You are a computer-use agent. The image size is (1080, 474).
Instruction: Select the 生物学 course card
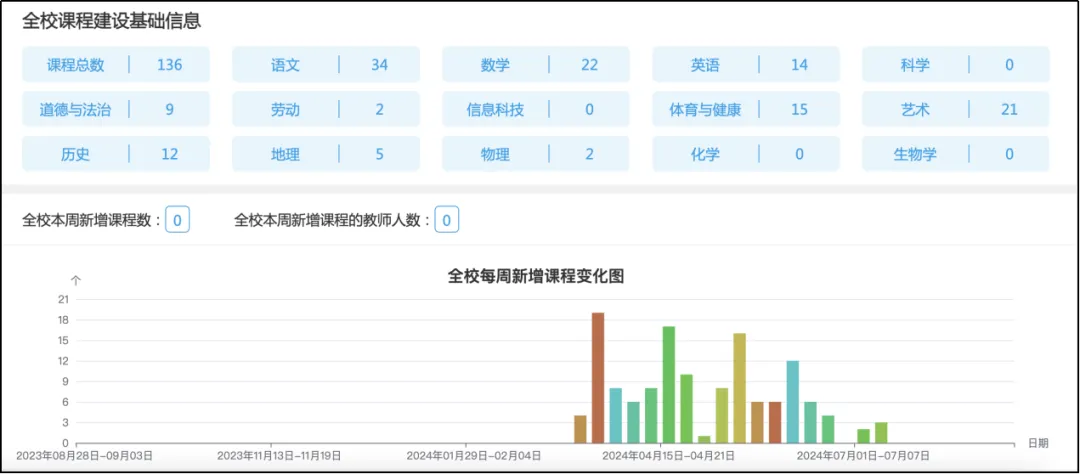pyautogui.click(x=956, y=155)
